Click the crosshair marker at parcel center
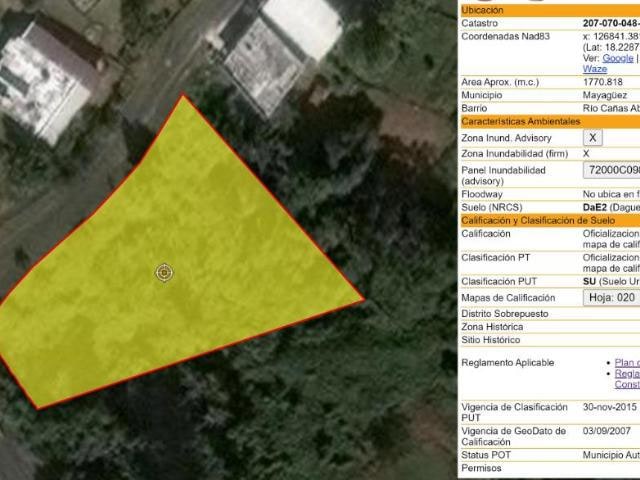This screenshot has width=640, height=480. pos(166,272)
